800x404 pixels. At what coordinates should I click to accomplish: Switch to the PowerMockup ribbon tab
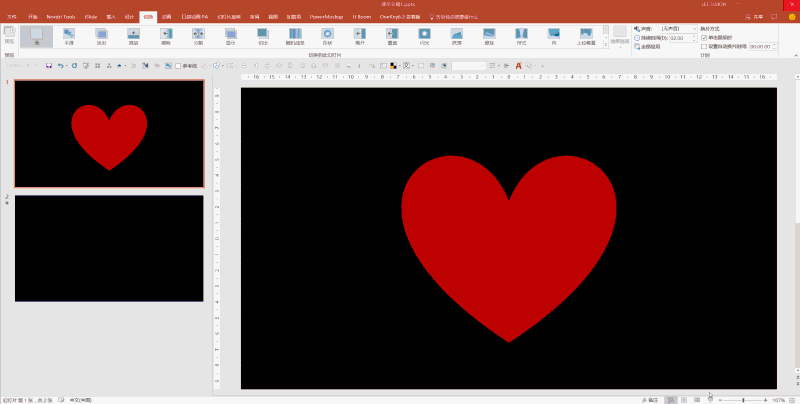click(x=327, y=17)
